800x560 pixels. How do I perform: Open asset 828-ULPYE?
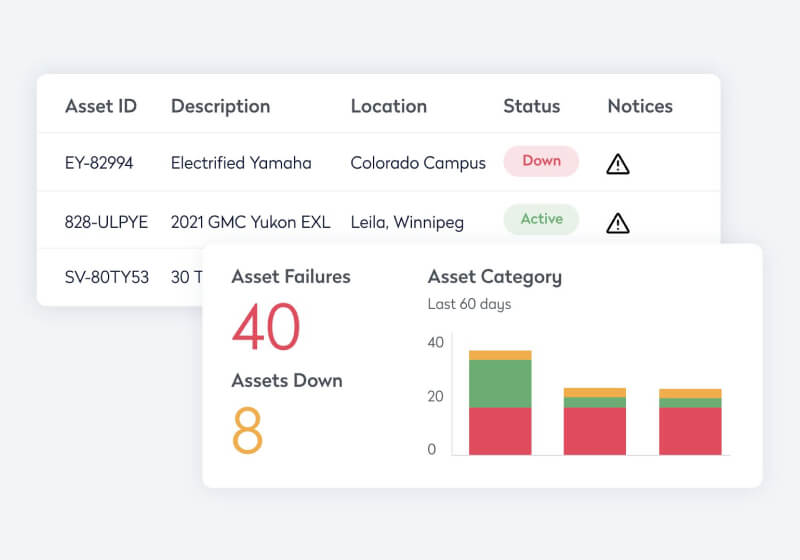[x=106, y=222]
